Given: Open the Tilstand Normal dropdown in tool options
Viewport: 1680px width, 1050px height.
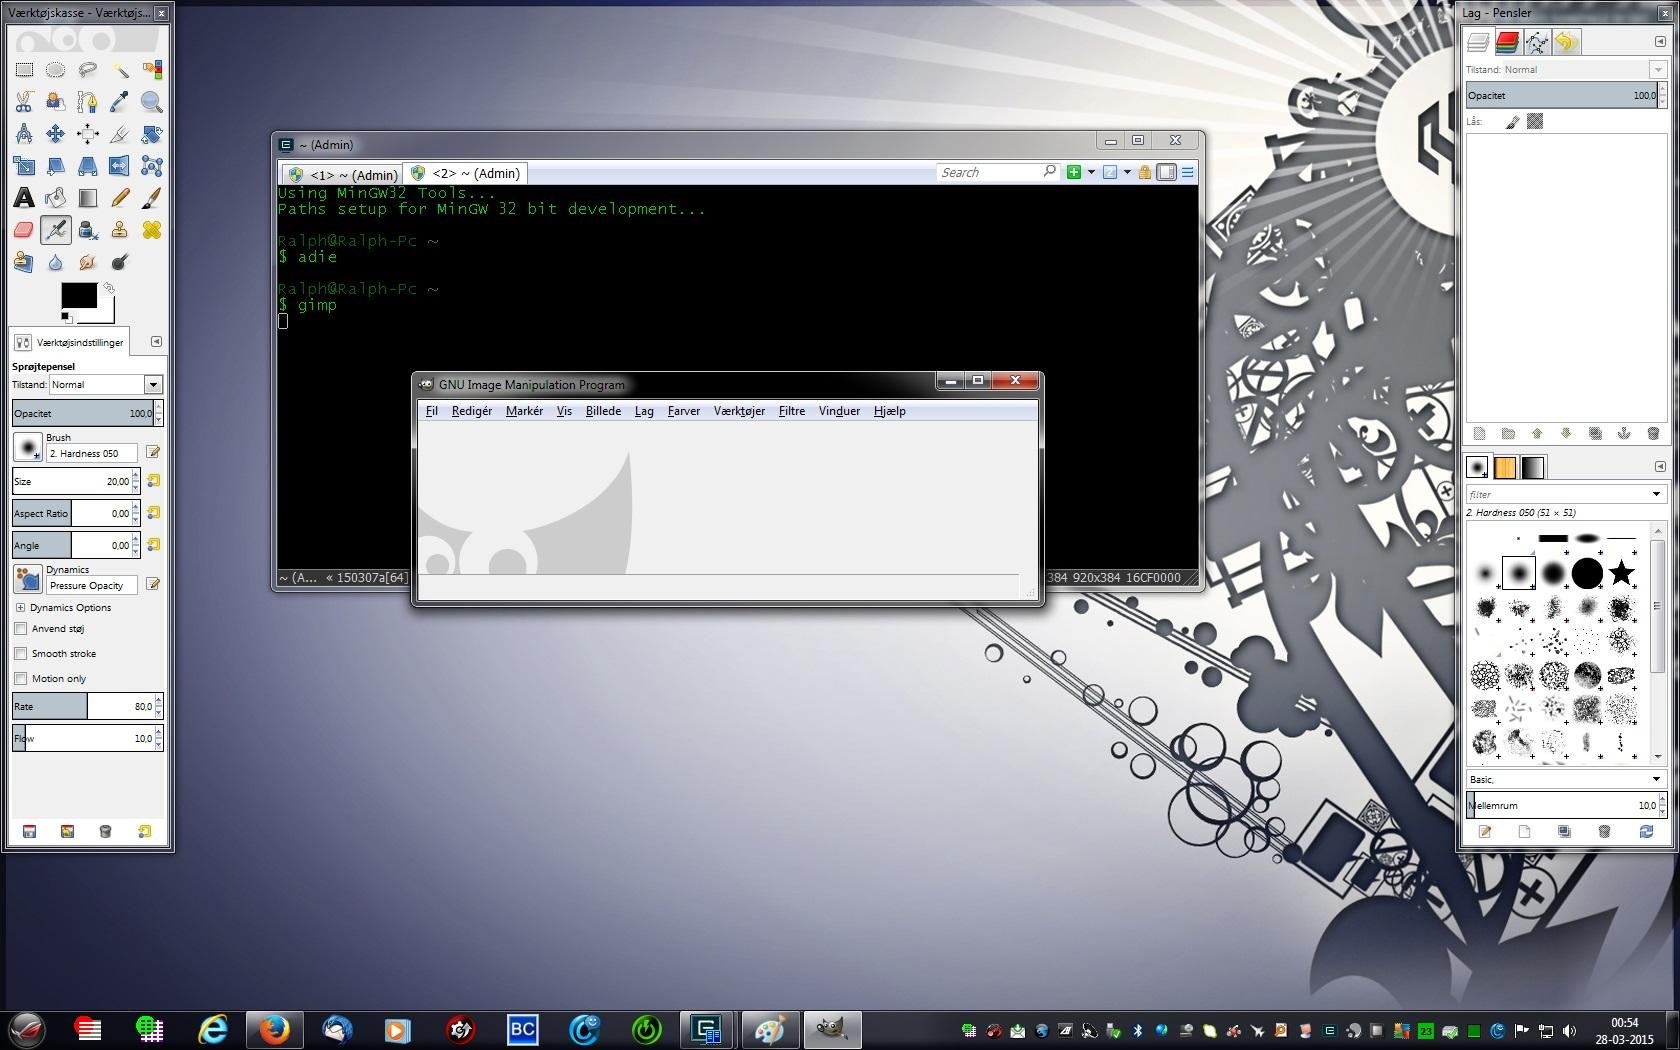Looking at the screenshot, I should pos(106,385).
